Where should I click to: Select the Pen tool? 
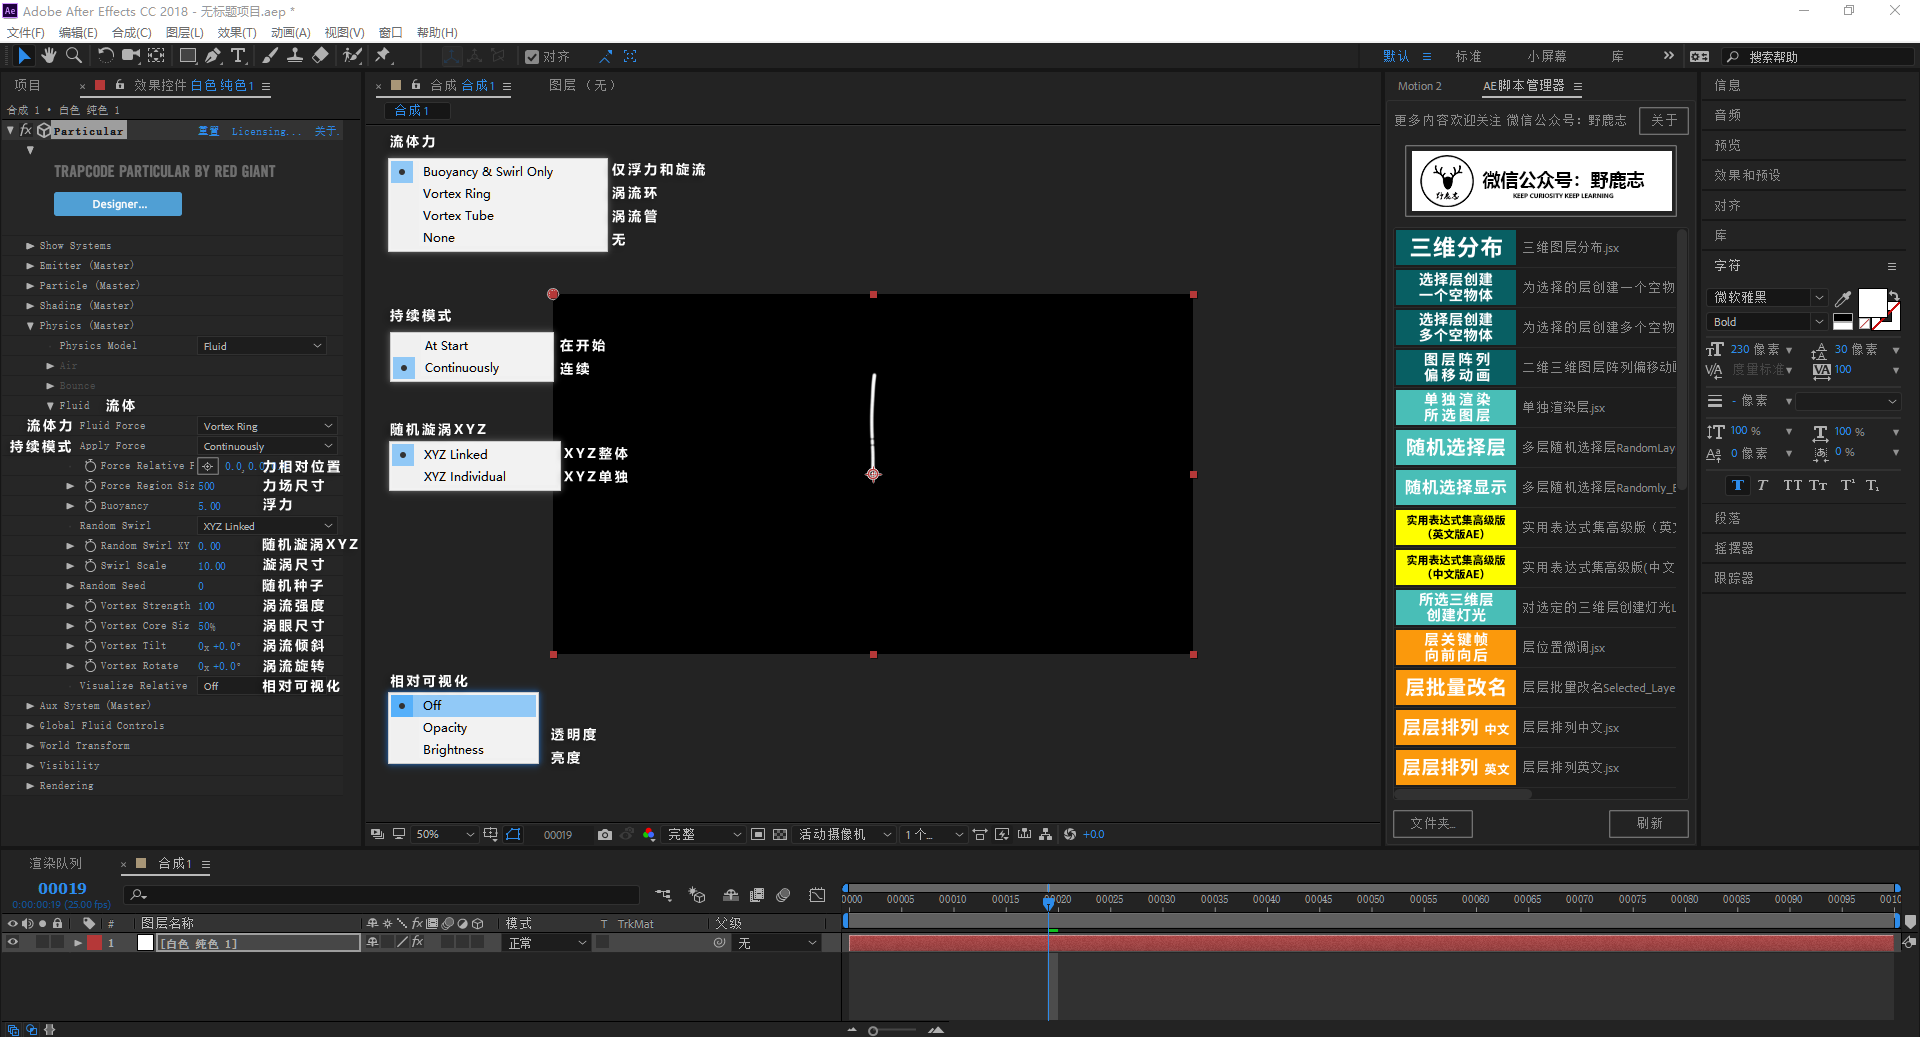coord(213,56)
